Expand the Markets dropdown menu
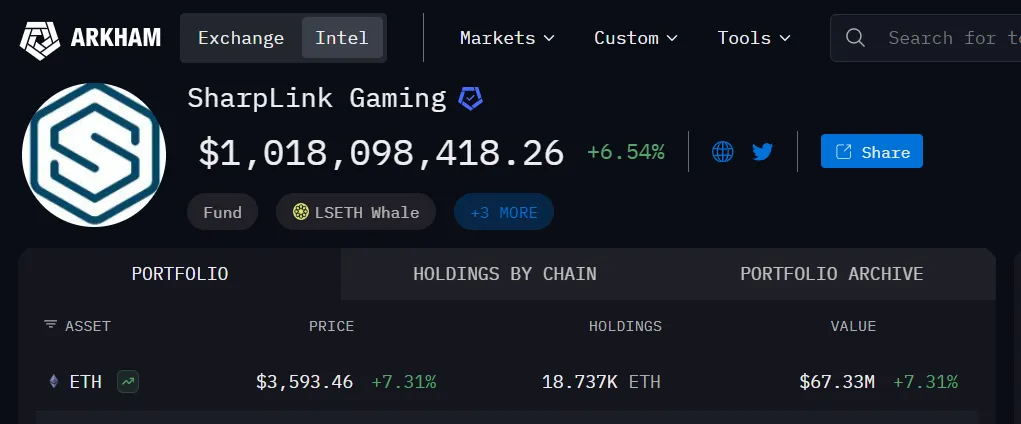Viewport: 1021px width, 424px height. click(x=507, y=38)
